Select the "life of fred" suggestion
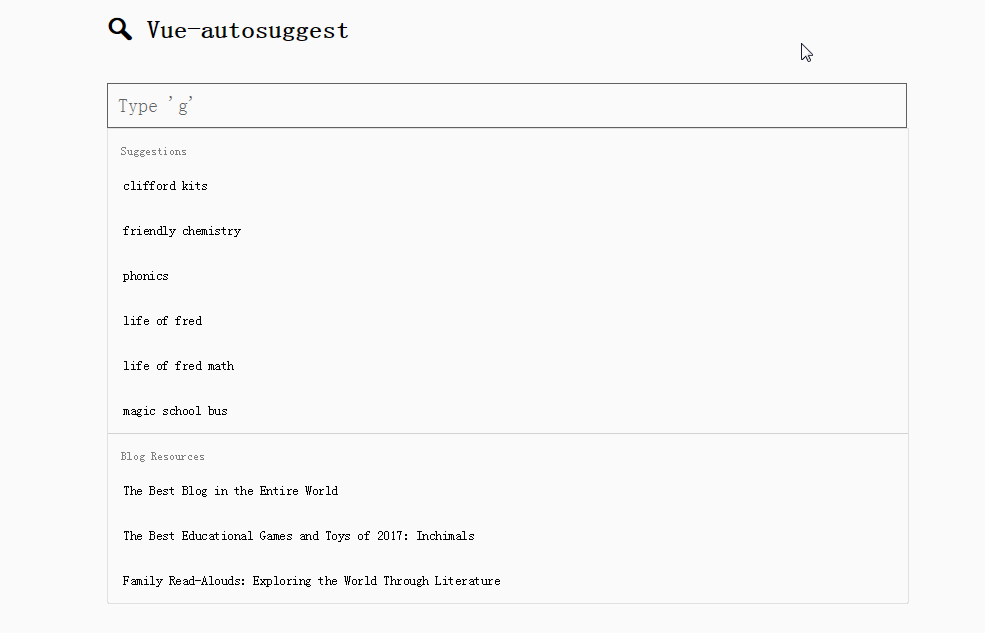The width and height of the screenshot is (985, 633). coord(162,321)
